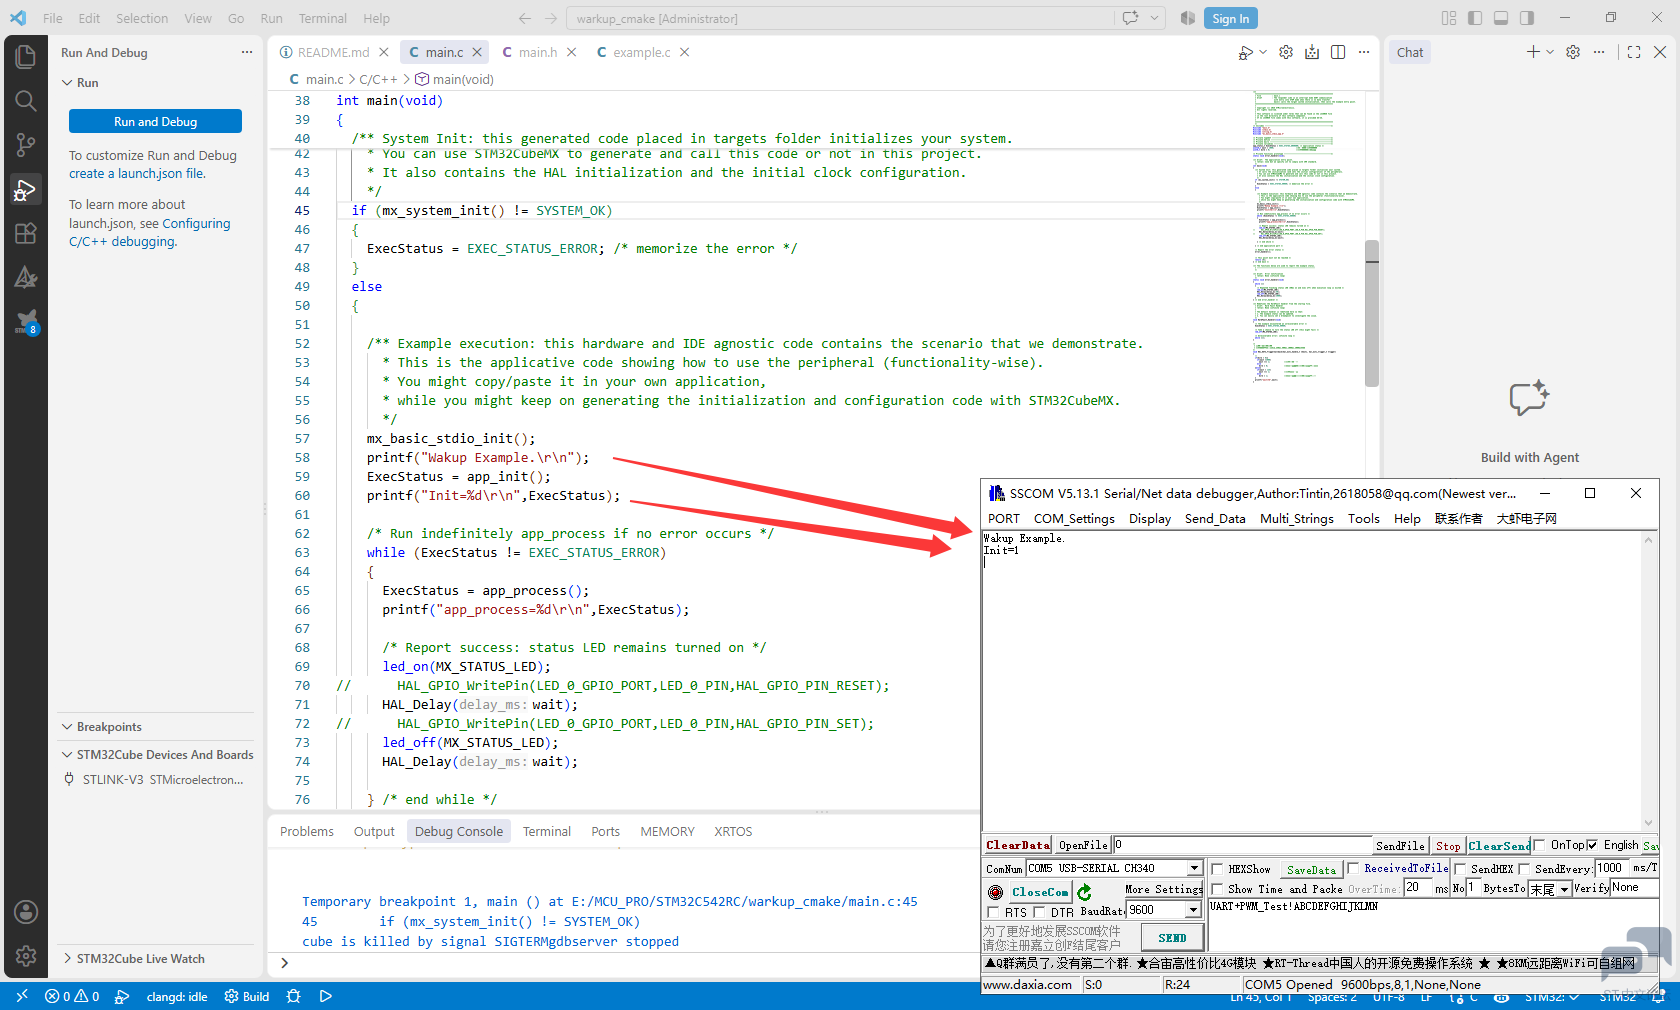Screen dimensions: 1680x1010
Task: Uncheck the English checkbox
Action: point(1593,845)
